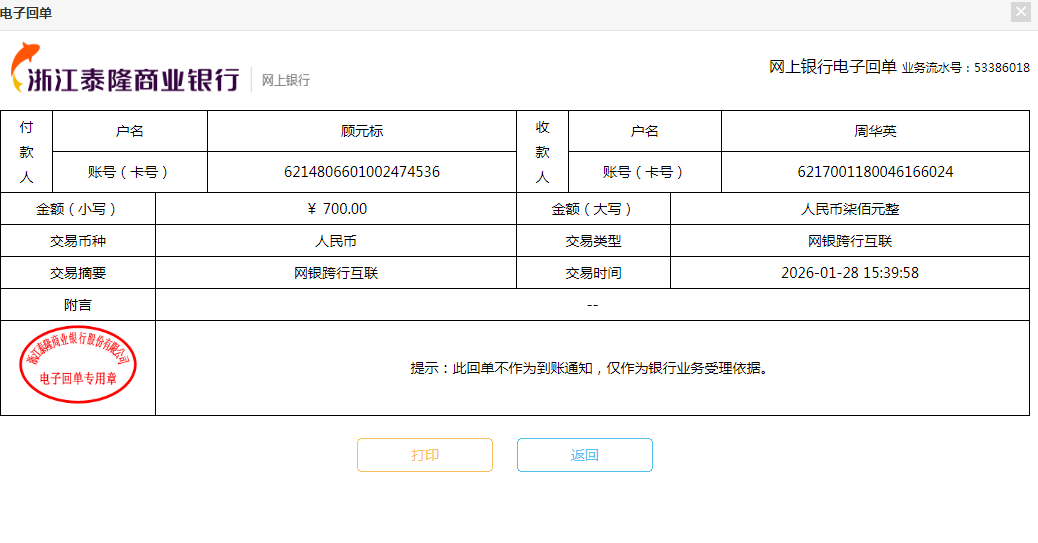1038x543 pixels.
Task: Click the 交易币种 value 人民币
Action: [x=336, y=241]
